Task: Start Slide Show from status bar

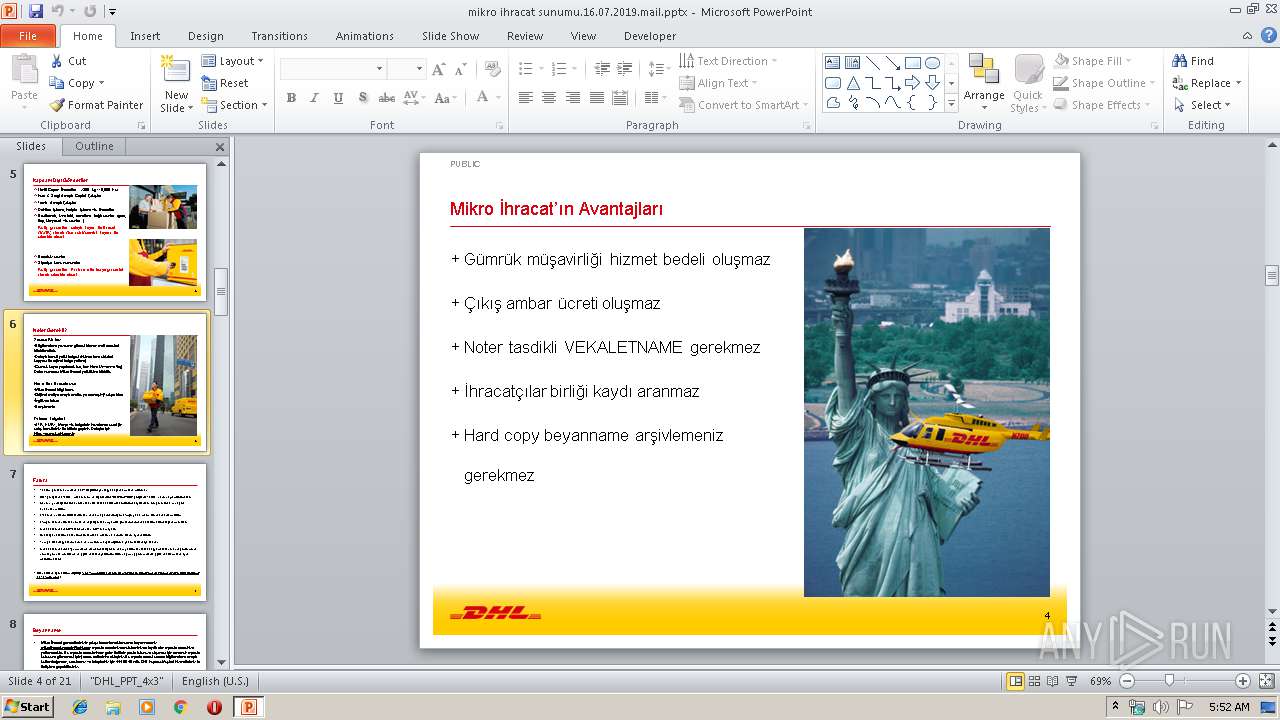Action: click(x=1071, y=681)
